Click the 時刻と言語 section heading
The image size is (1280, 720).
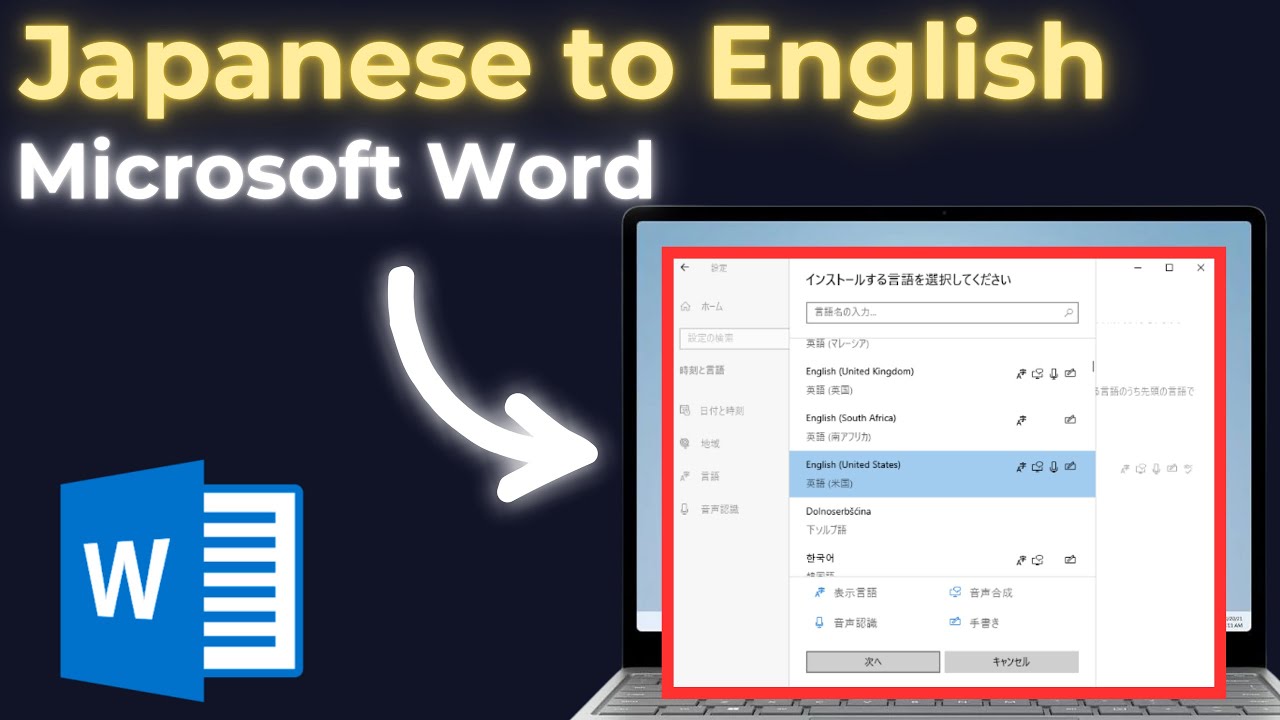click(702, 371)
